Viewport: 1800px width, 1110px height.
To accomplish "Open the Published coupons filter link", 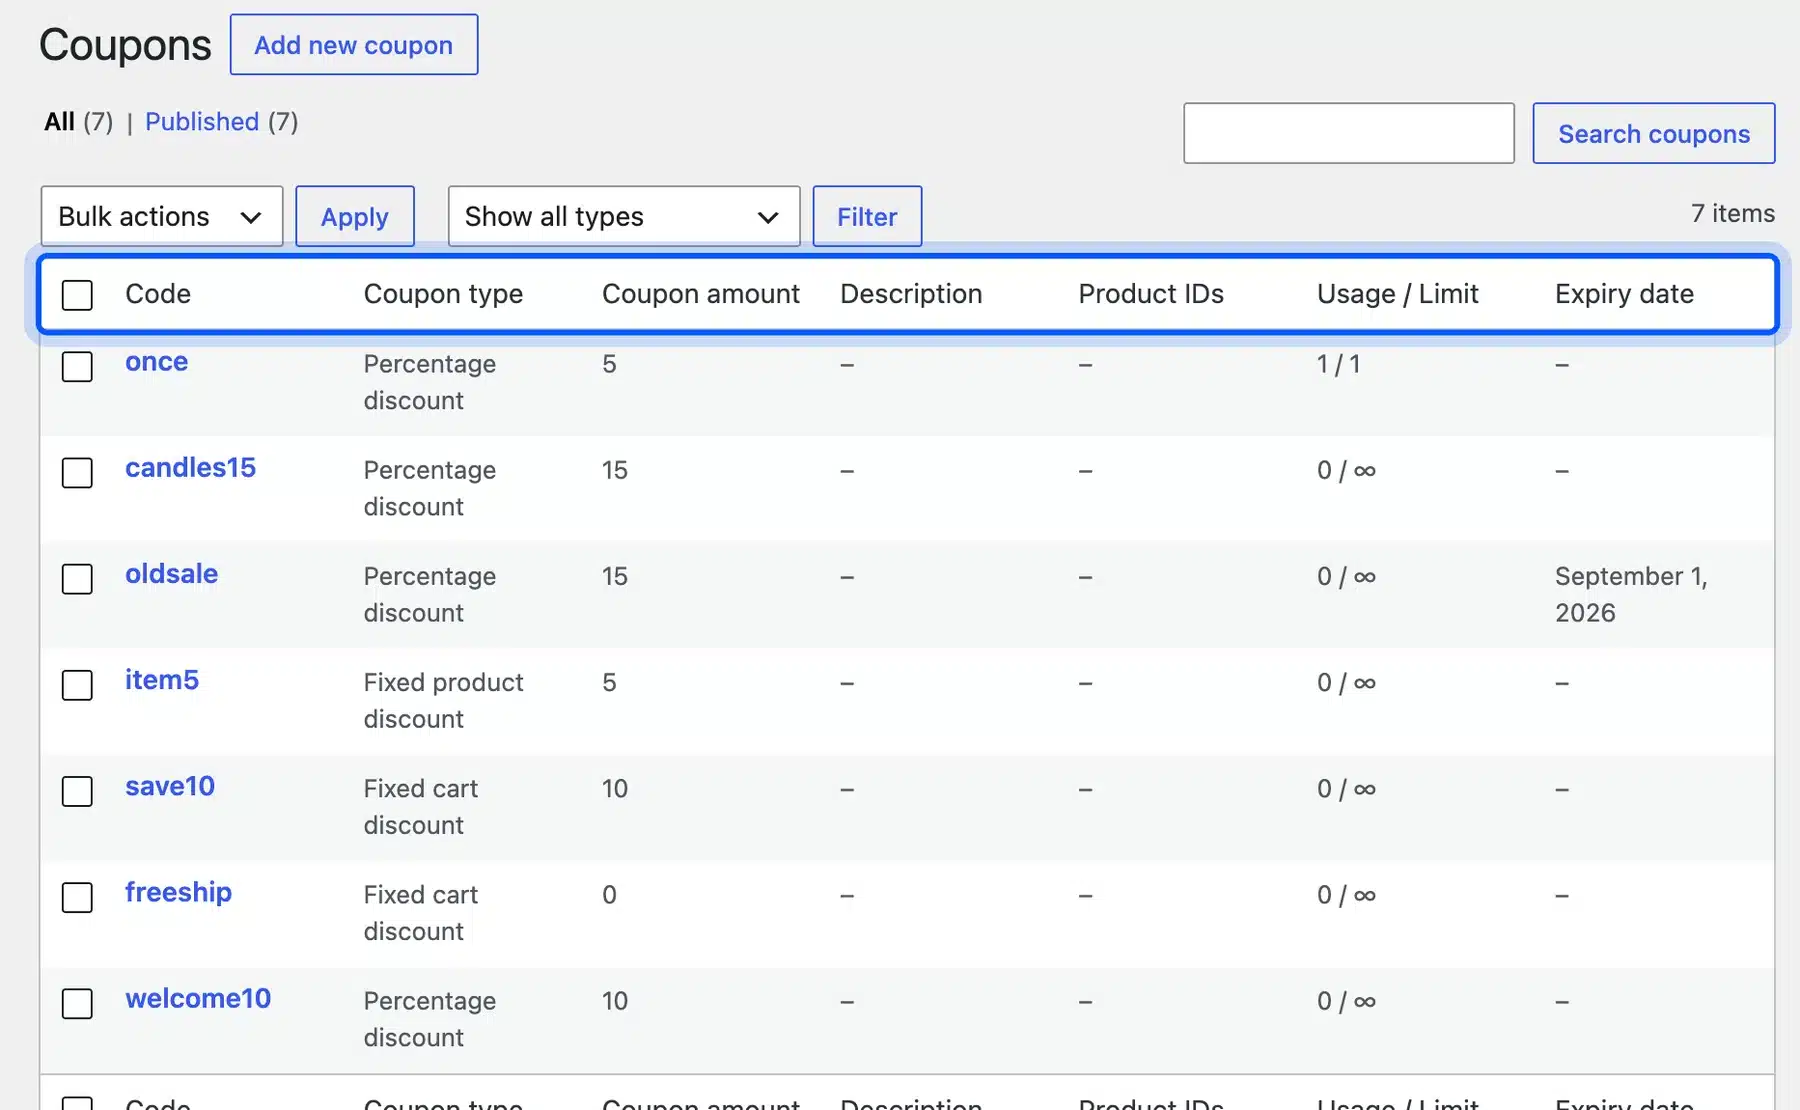I will (202, 122).
